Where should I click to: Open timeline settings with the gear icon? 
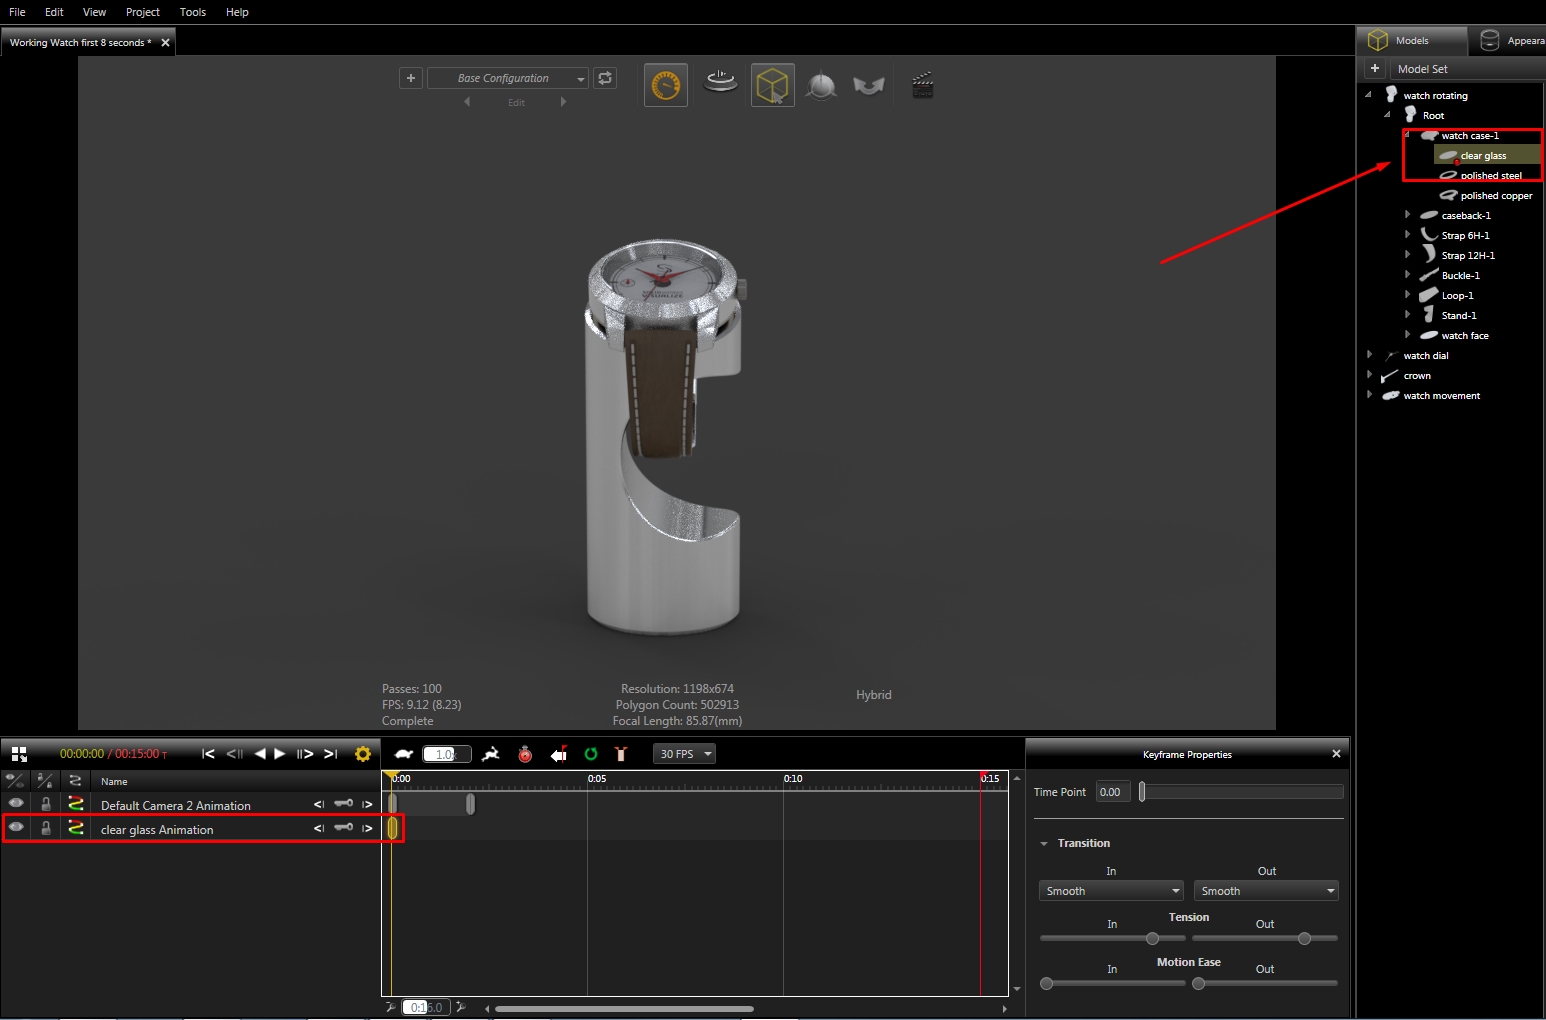coord(363,754)
